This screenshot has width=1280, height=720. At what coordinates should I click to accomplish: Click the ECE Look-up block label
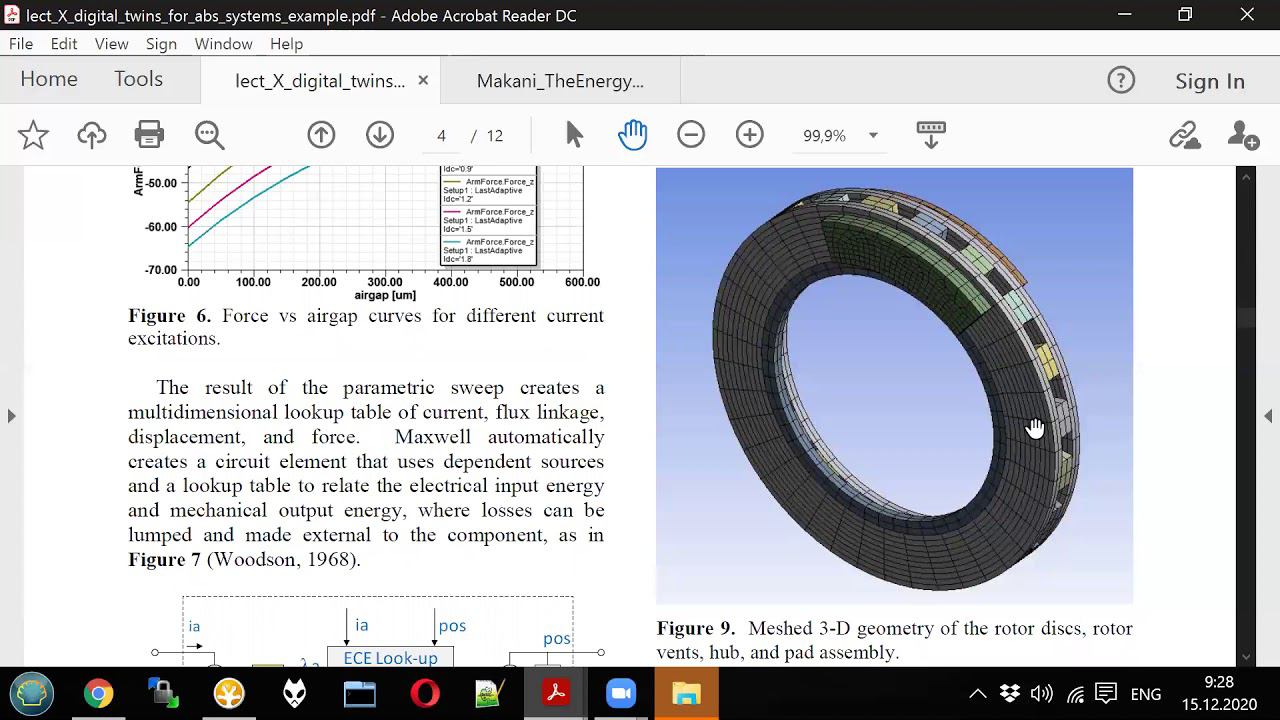390,658
